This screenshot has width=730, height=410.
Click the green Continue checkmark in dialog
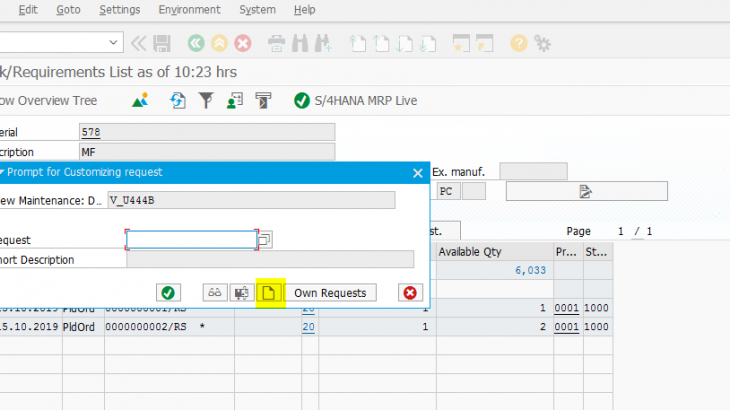coord(168,293)
